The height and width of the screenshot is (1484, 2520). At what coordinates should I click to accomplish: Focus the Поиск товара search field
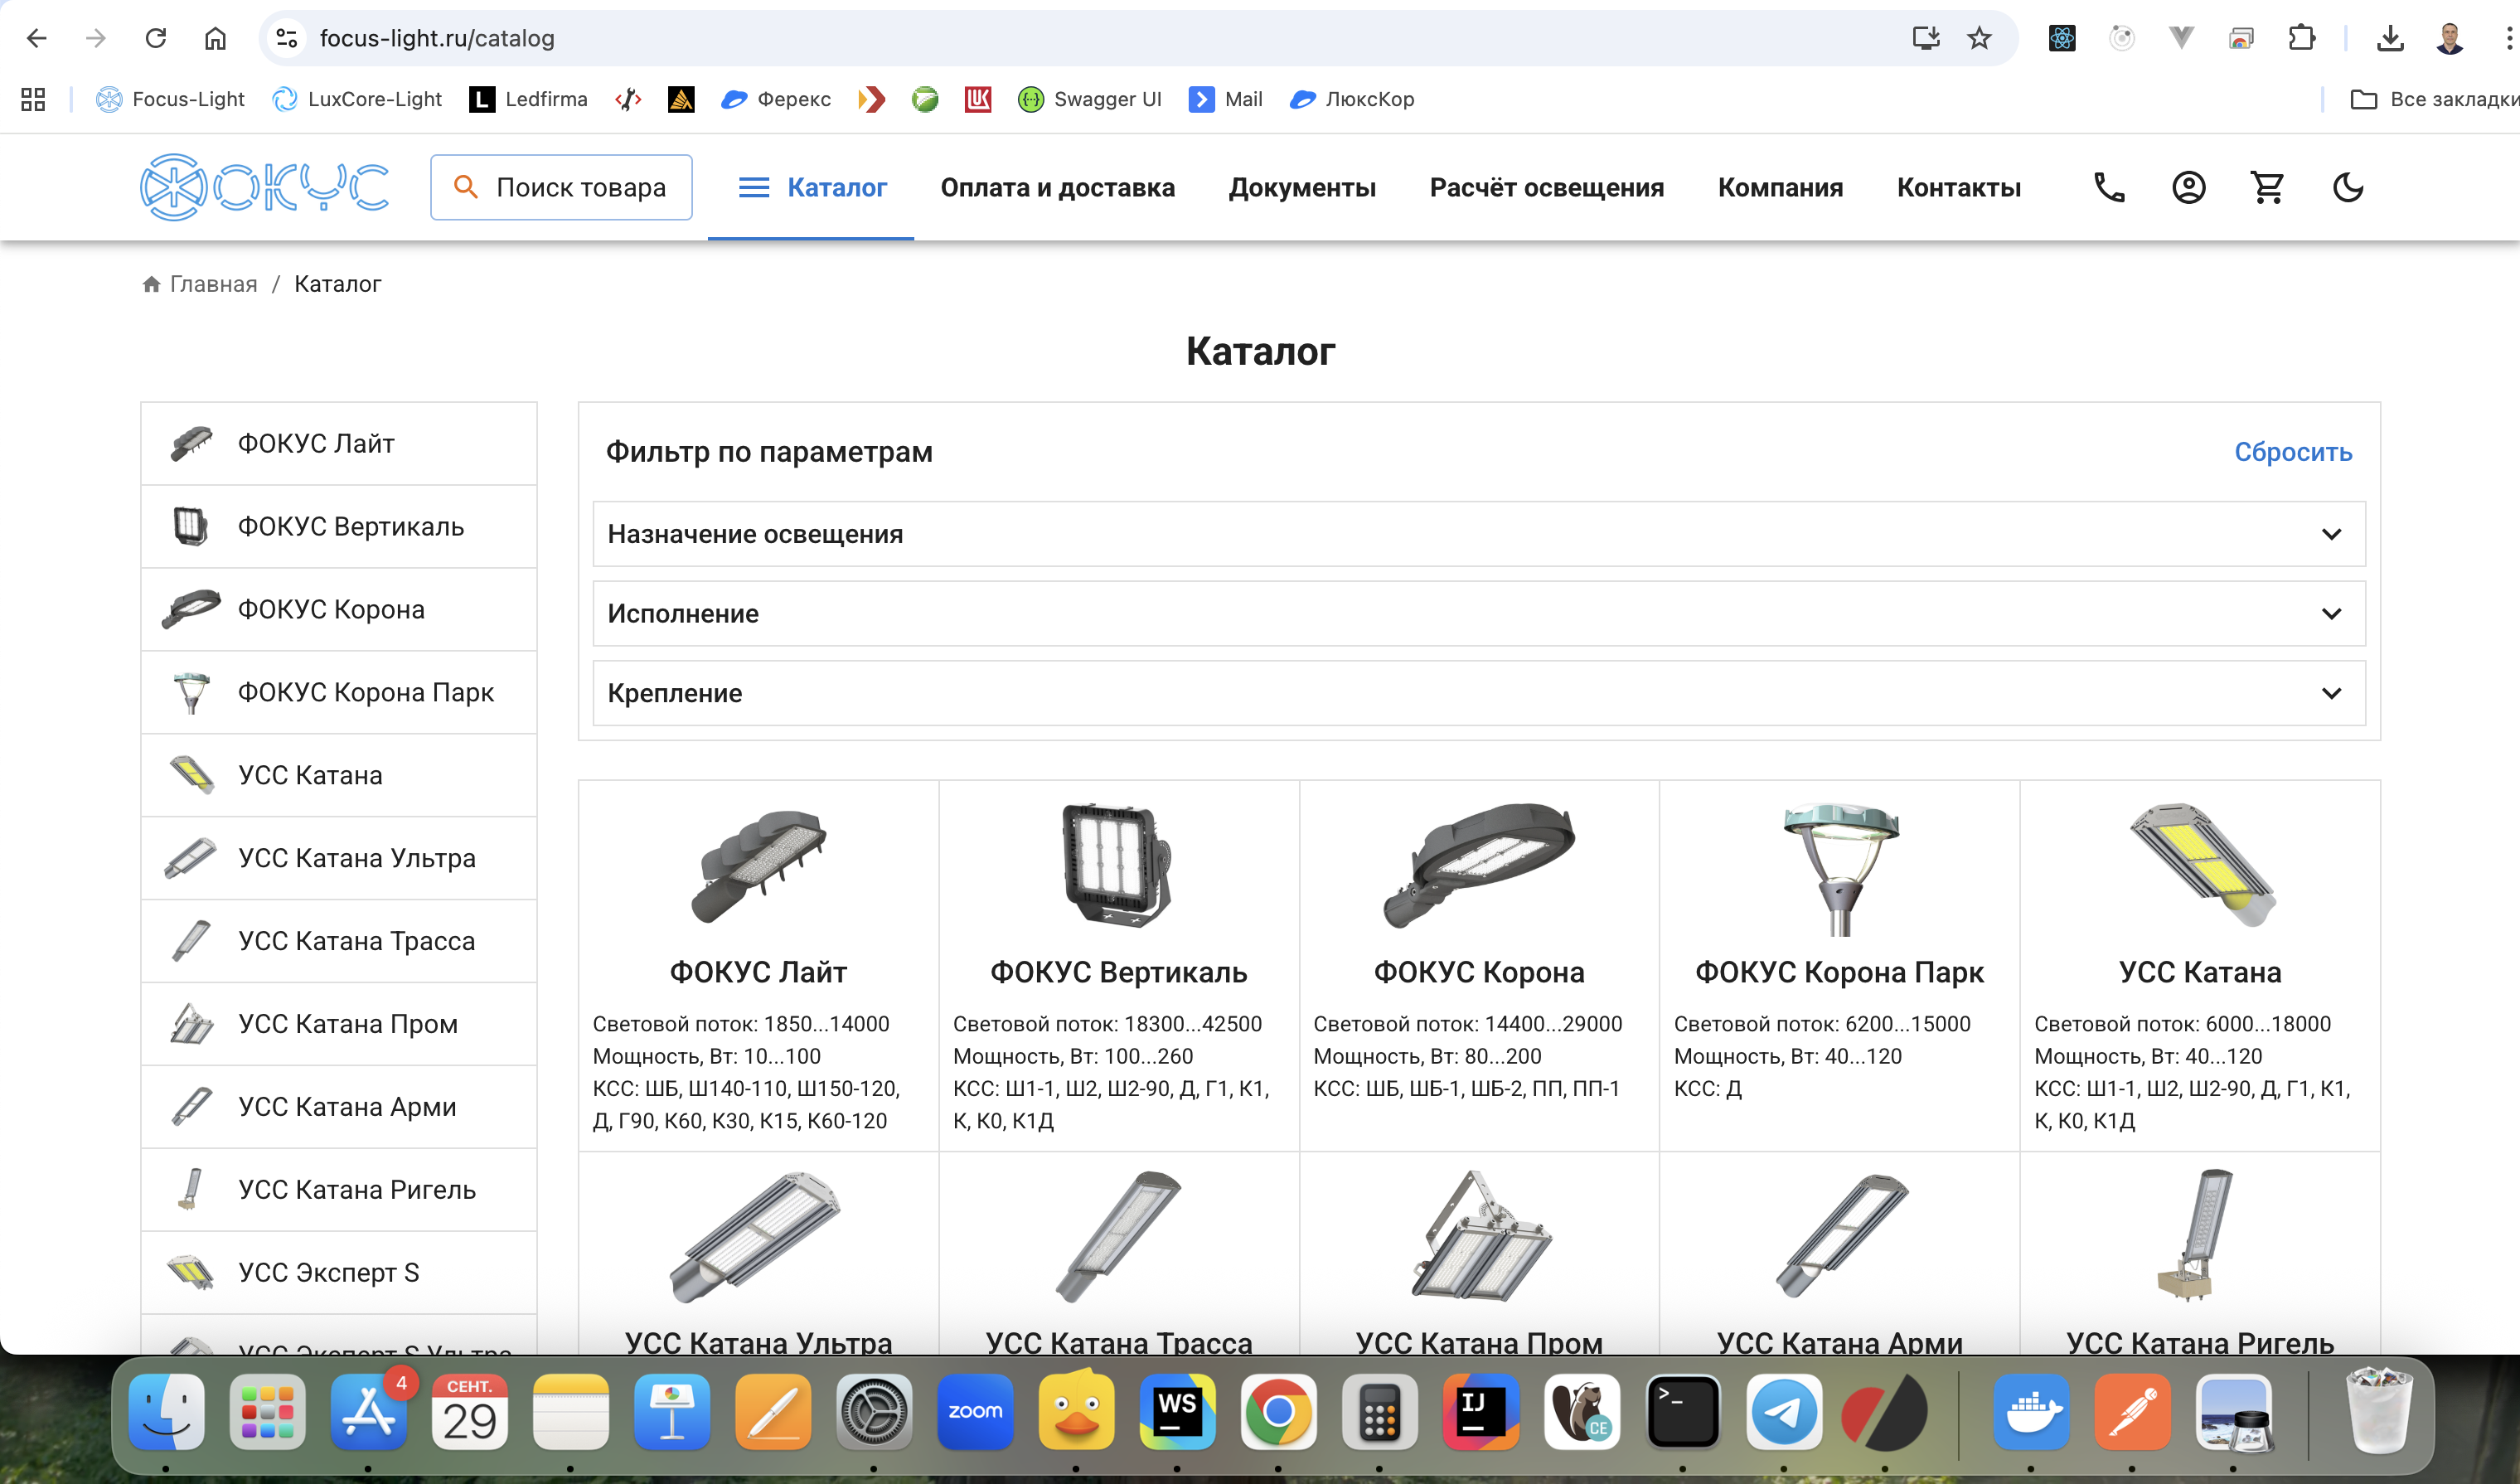click(x=561, y=187)
